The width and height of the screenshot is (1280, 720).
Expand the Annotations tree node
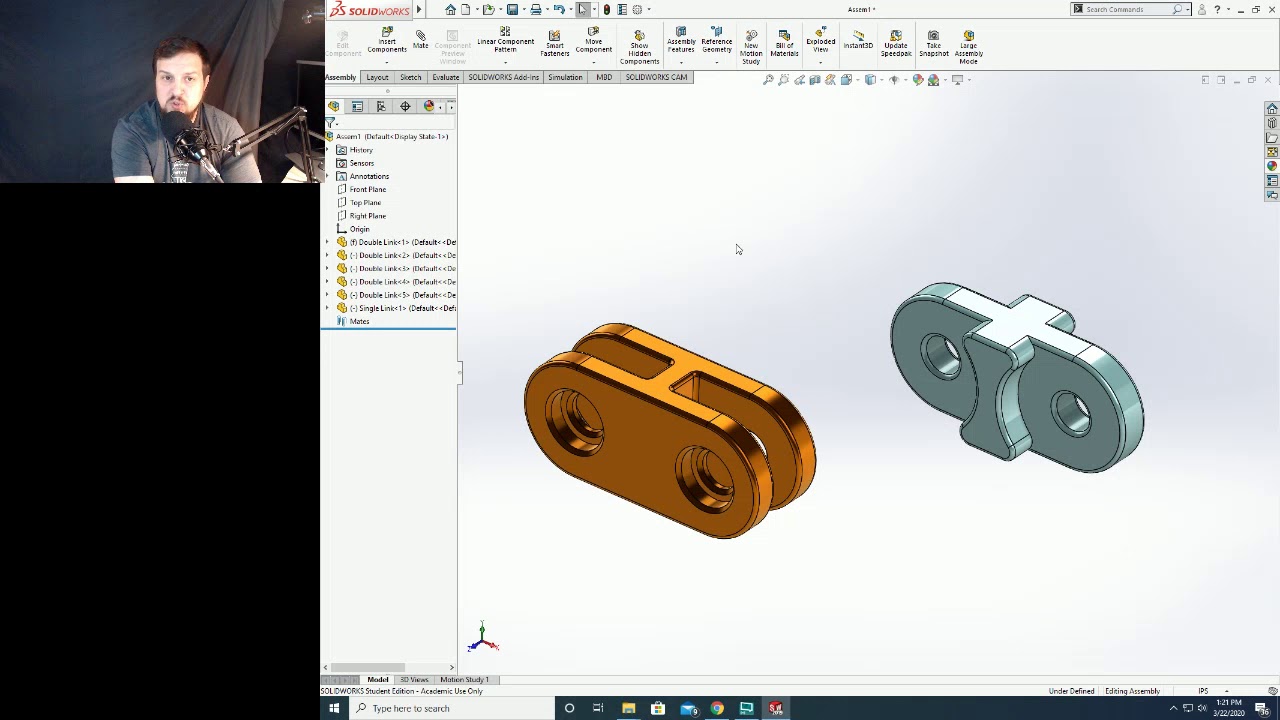327,176
